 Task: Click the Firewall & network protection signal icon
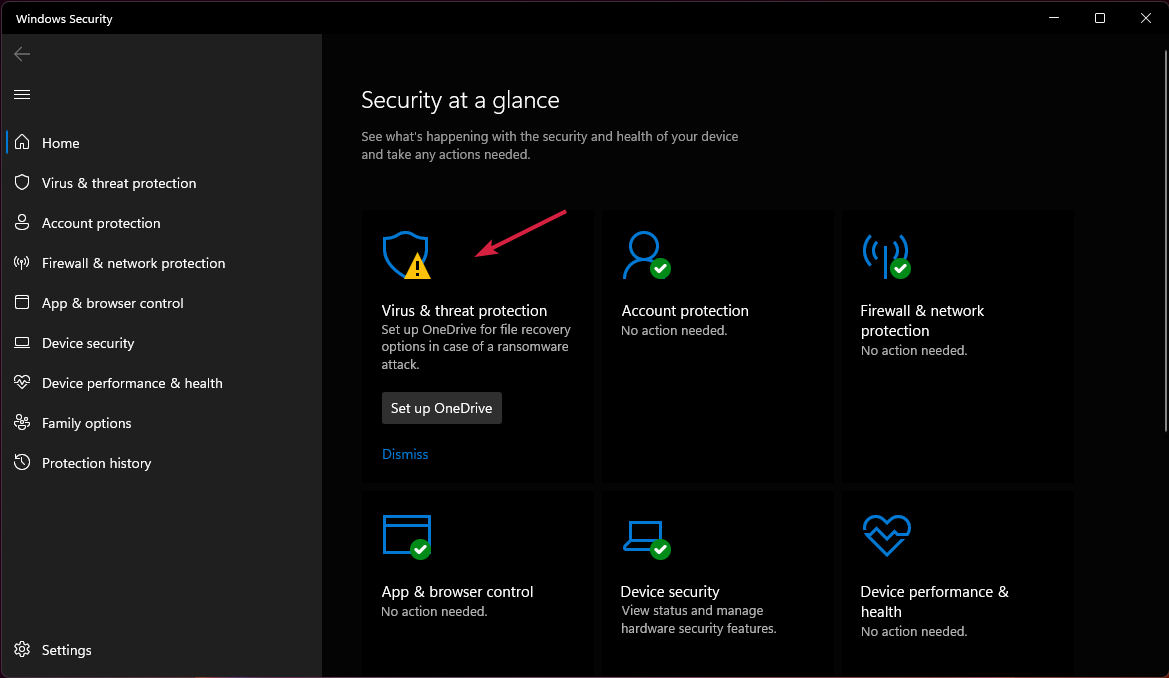pyautogui.click(x=886, y=256)
